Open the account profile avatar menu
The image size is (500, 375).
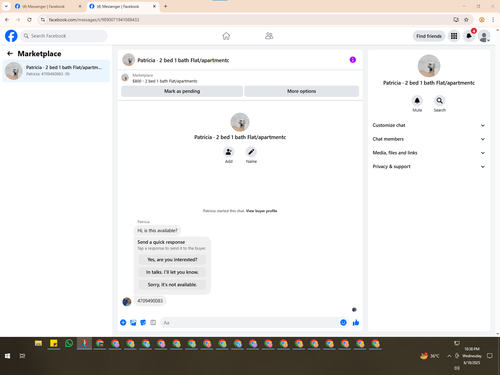pyautogui.click(x=484, y=36)
